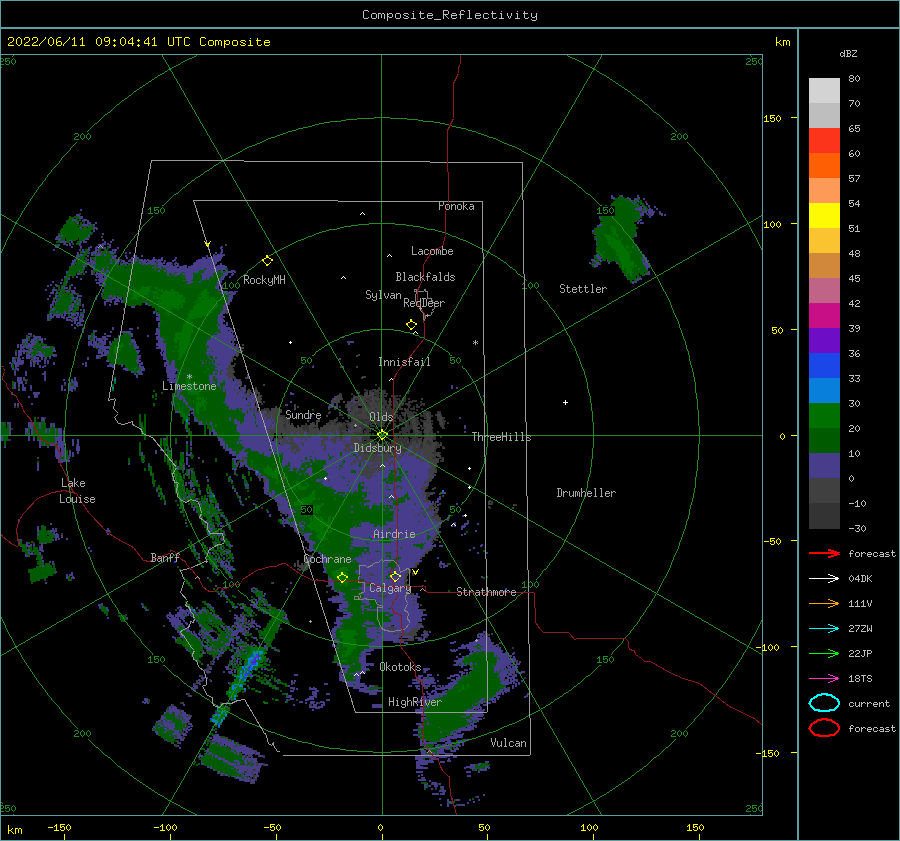Click the yellow diamond marker below Cochrane

pyautogui.click(x=342, y=577)
